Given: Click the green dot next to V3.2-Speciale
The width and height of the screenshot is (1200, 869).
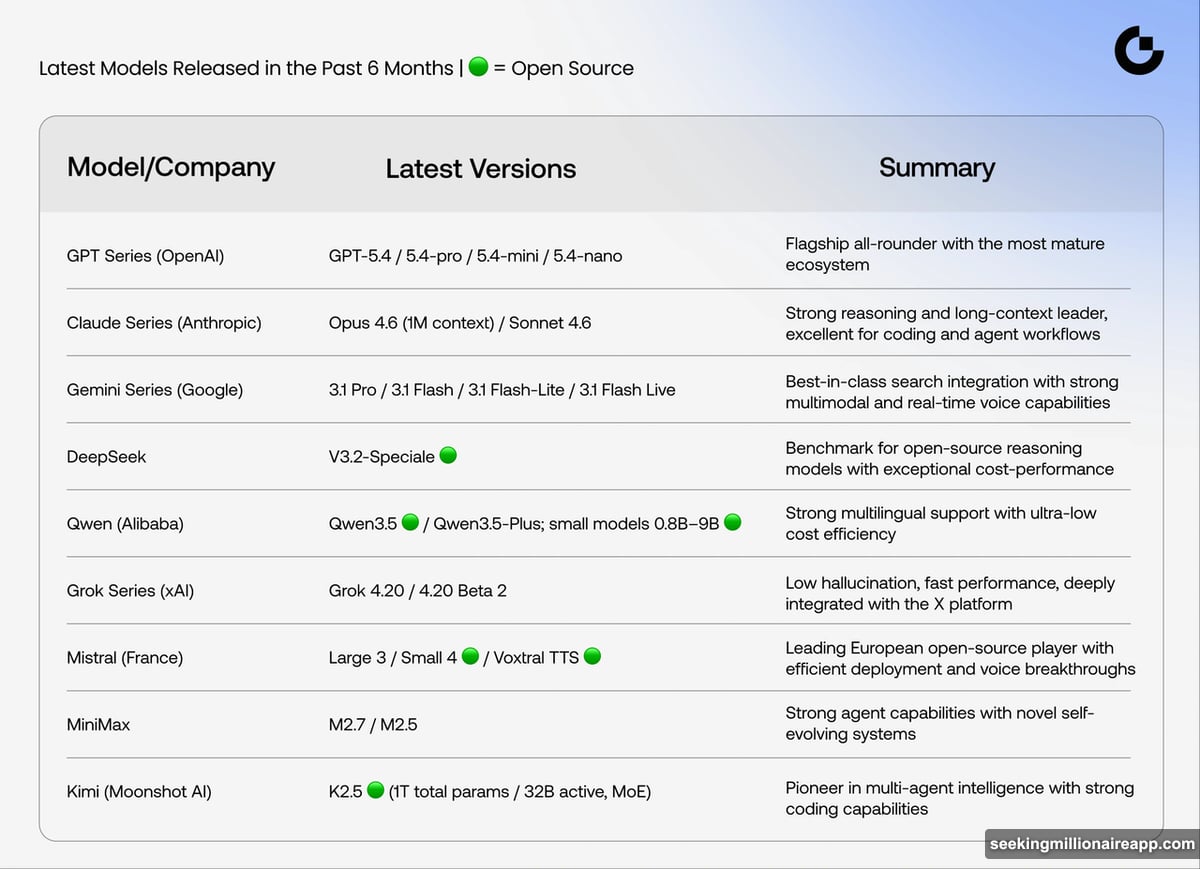Looking at the screenshot, I should [x=448, y=456].
